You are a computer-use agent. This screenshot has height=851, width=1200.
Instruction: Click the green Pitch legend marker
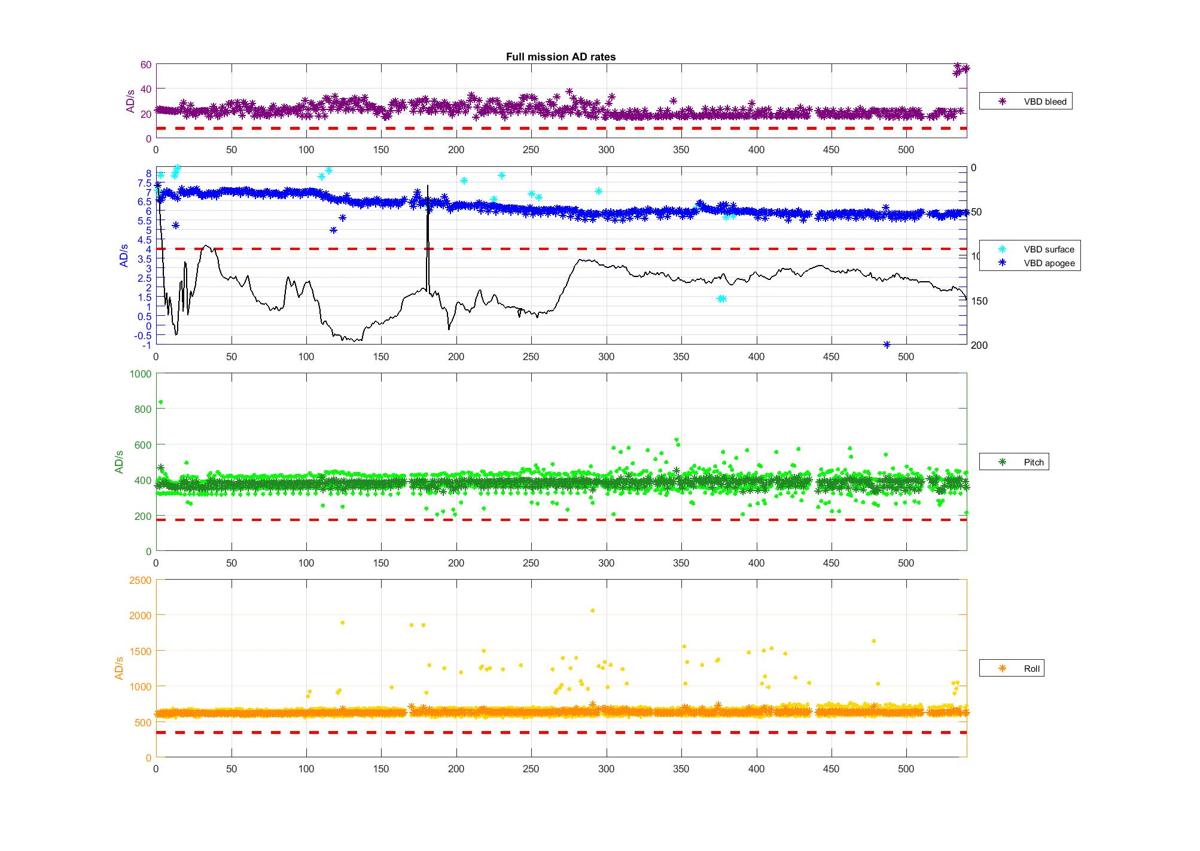click(x=1001, y=463)
